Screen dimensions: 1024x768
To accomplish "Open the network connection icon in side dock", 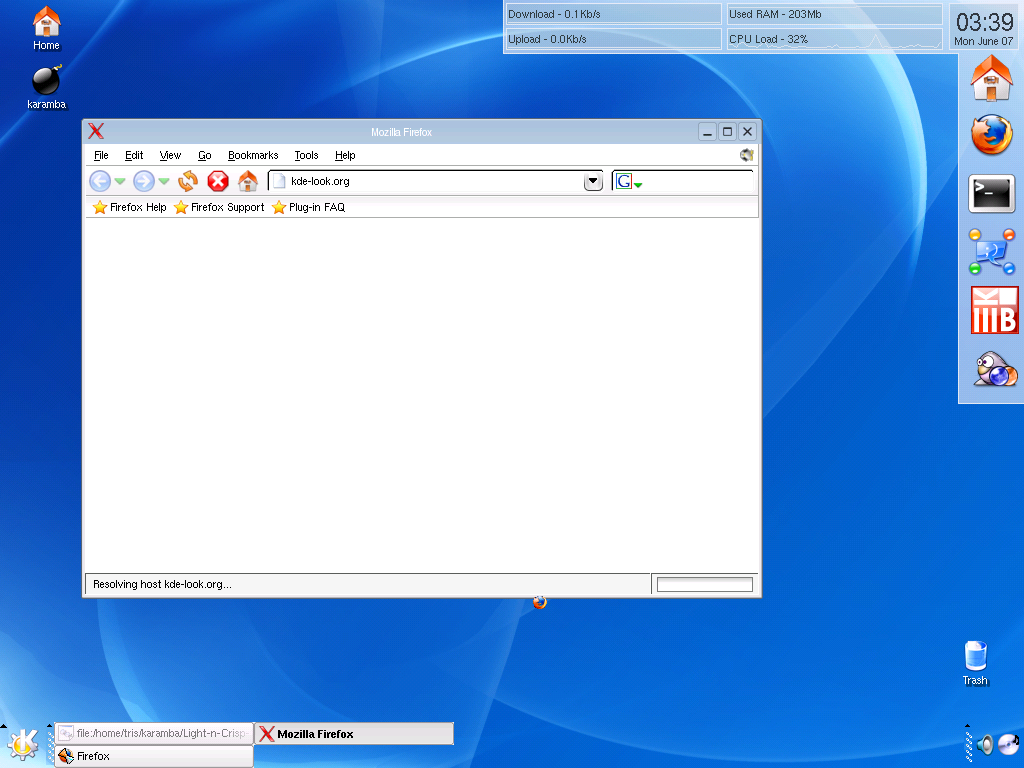I will click(x=991, y=251).
